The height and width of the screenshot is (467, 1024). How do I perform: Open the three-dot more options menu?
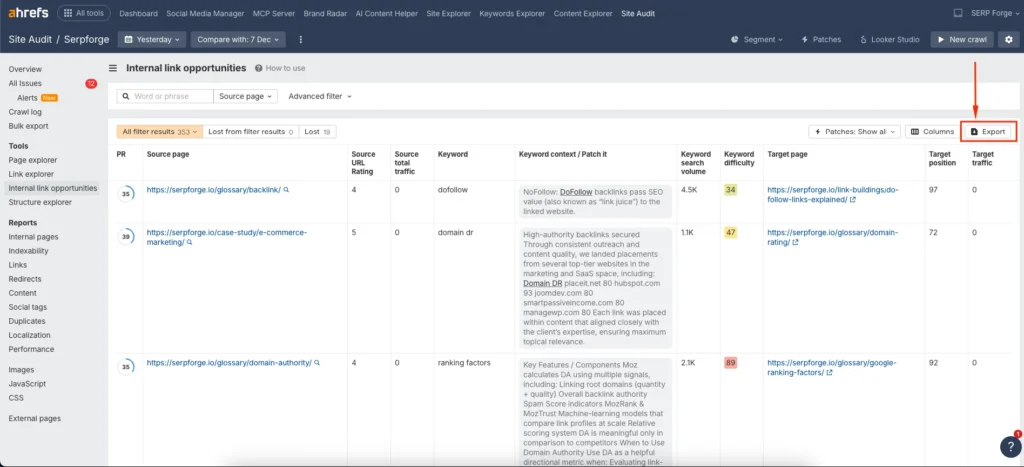pyautogui.click(x=300, y=39)
